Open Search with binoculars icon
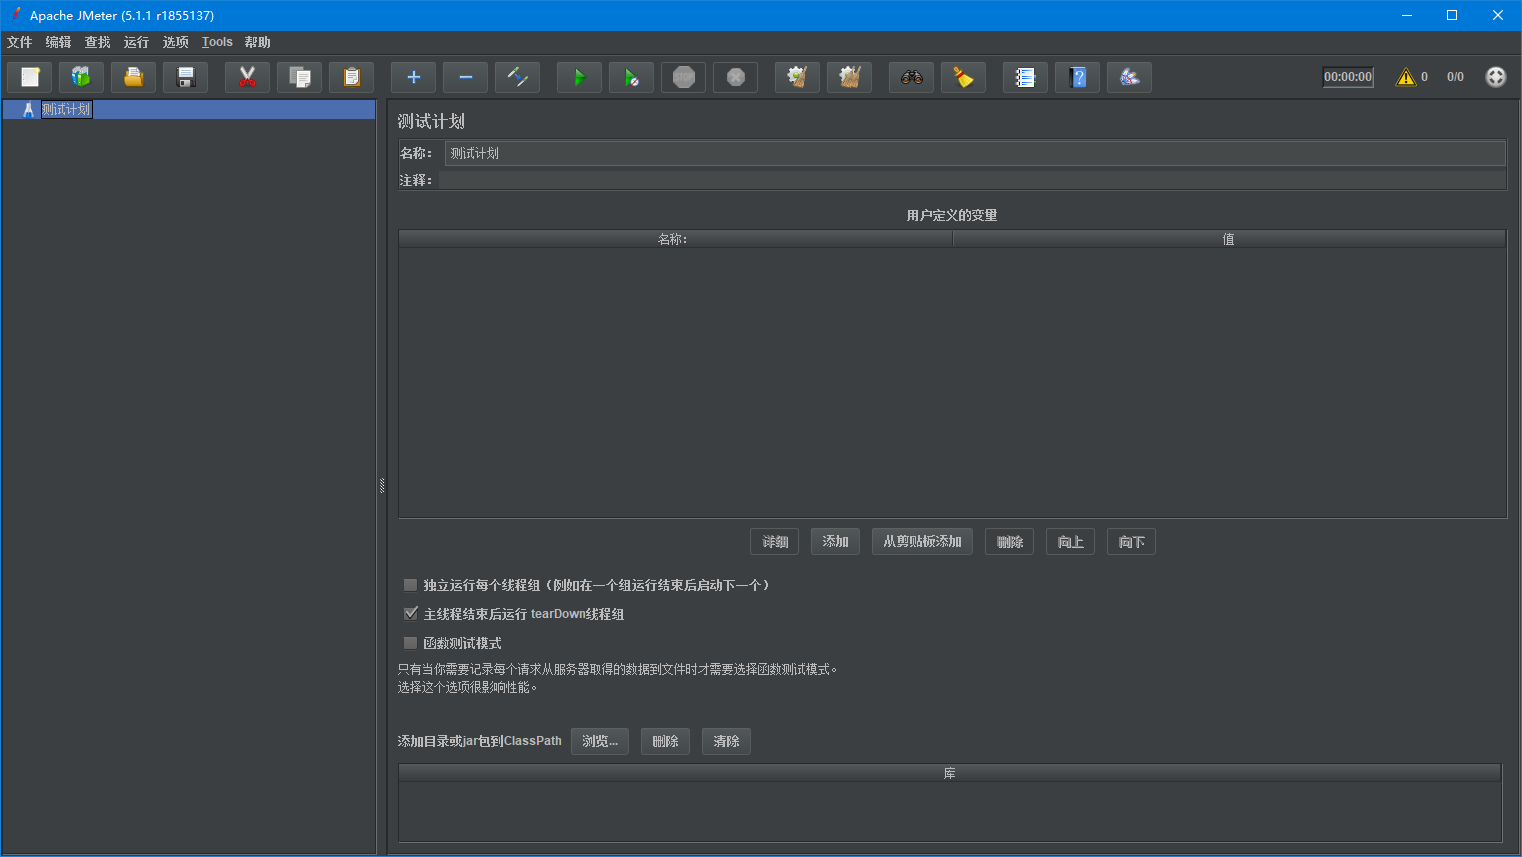The height and width of the screenshot is (857, 1522). 911,77
